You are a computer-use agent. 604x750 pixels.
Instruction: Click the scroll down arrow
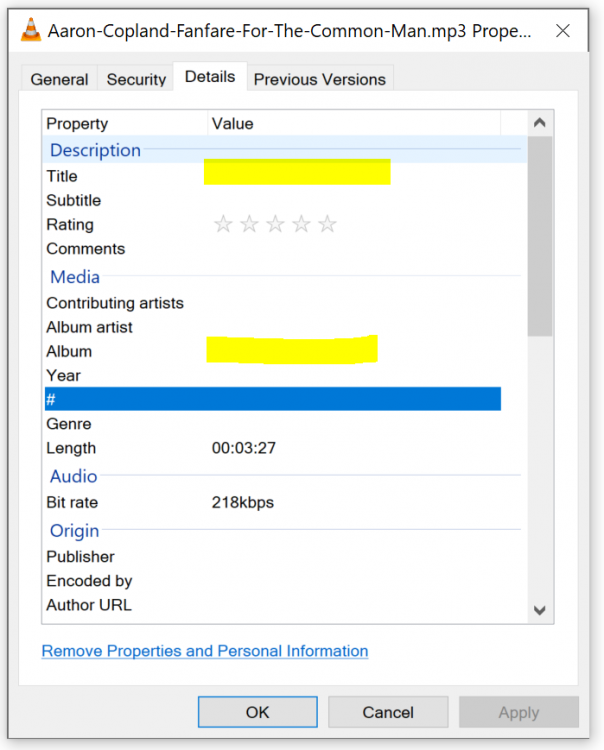tap(540, 610)
